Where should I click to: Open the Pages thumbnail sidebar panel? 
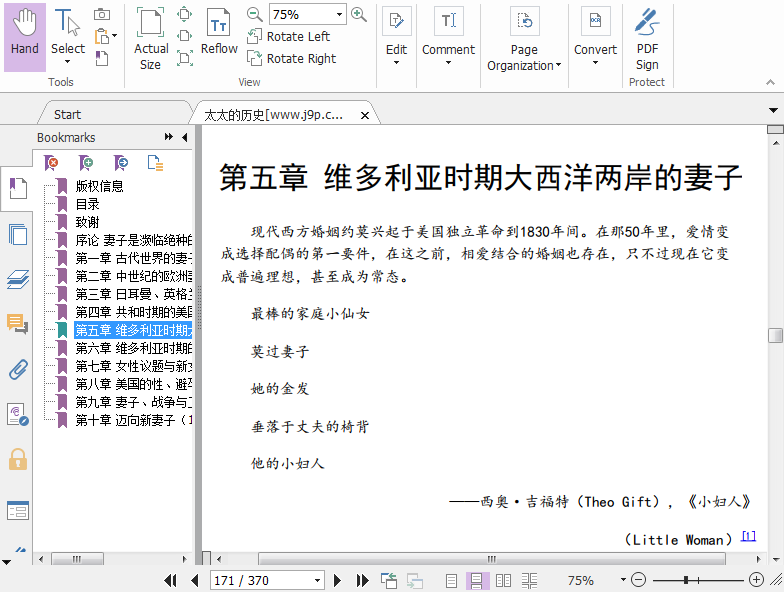[x=18, y=234]
